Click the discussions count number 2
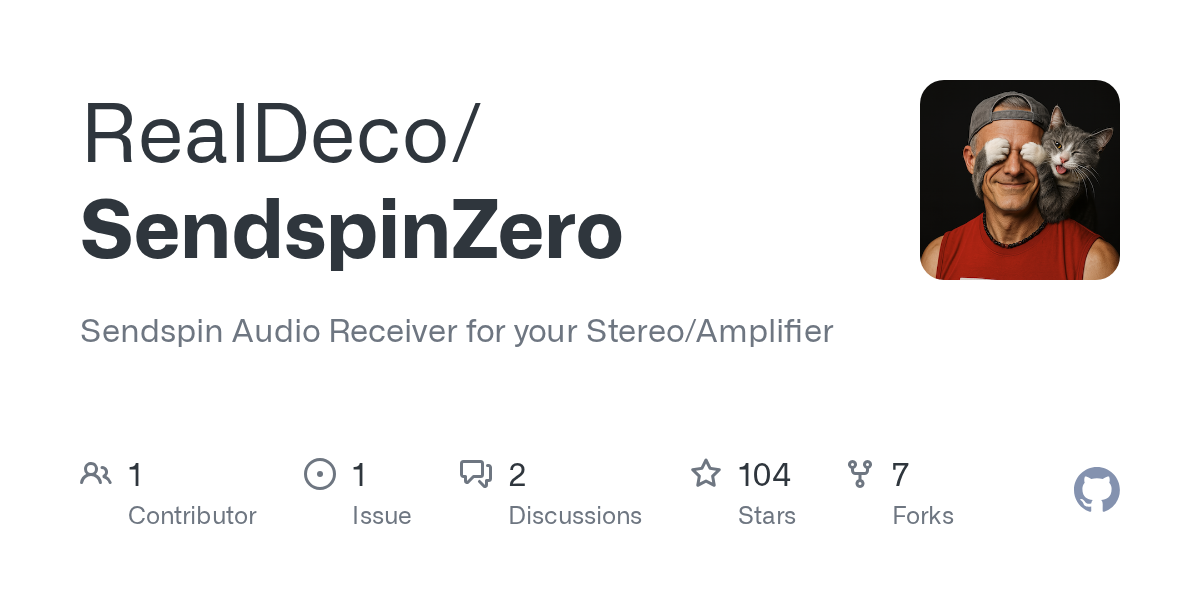 click(x=517, y=475)
